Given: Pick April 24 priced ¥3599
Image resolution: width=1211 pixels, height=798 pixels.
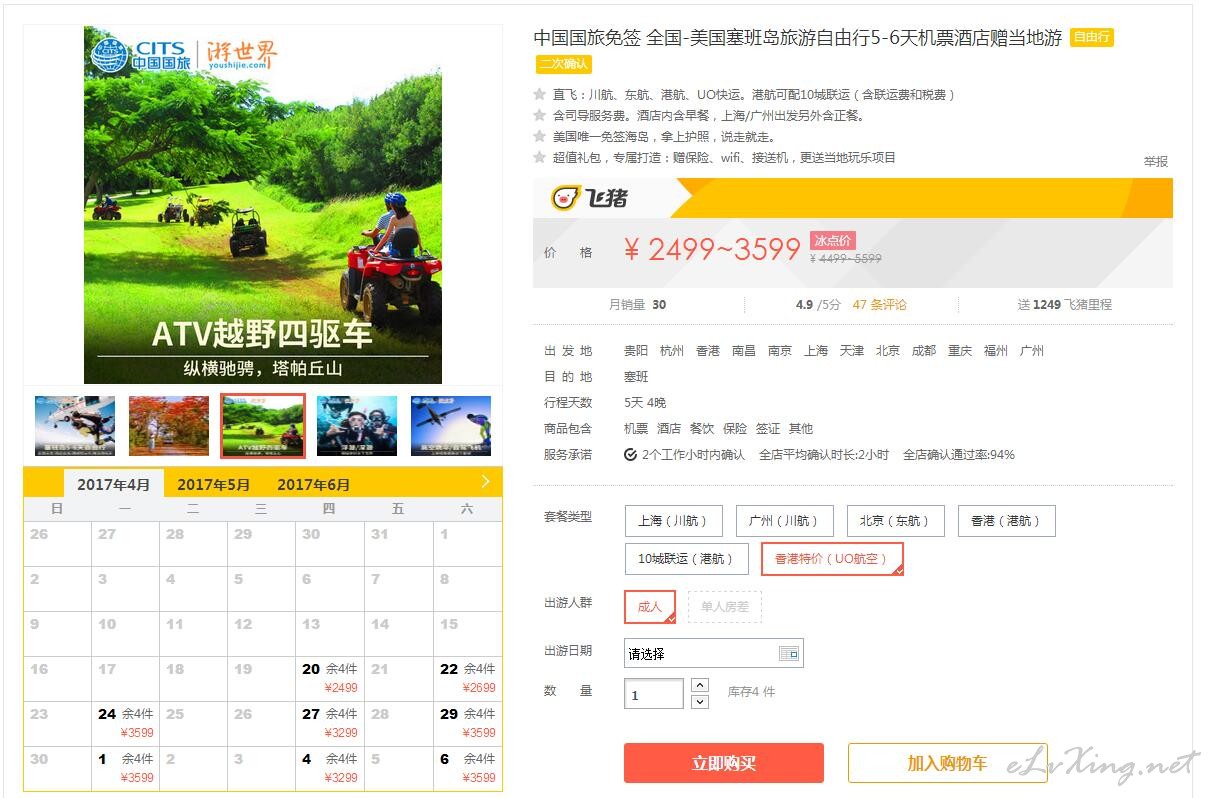Looking at the screenshot, I should (x=126, y=723).
